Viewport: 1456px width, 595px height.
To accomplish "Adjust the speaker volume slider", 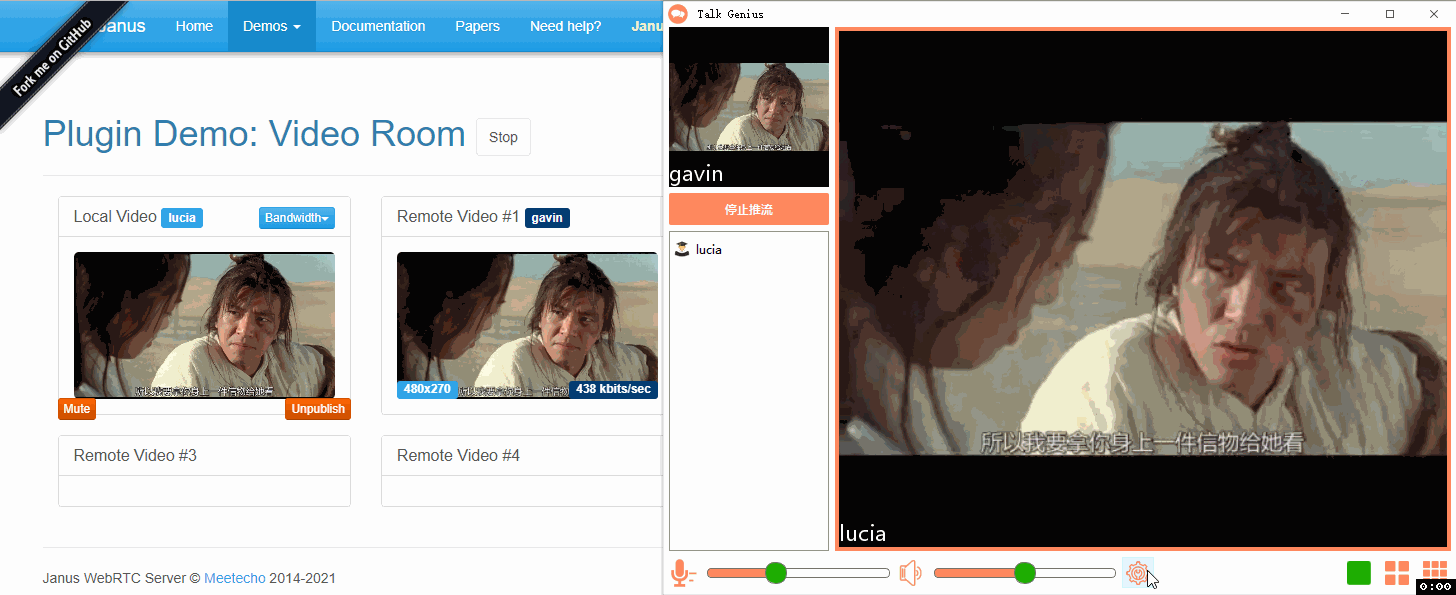I will (x=1025, y=573).
